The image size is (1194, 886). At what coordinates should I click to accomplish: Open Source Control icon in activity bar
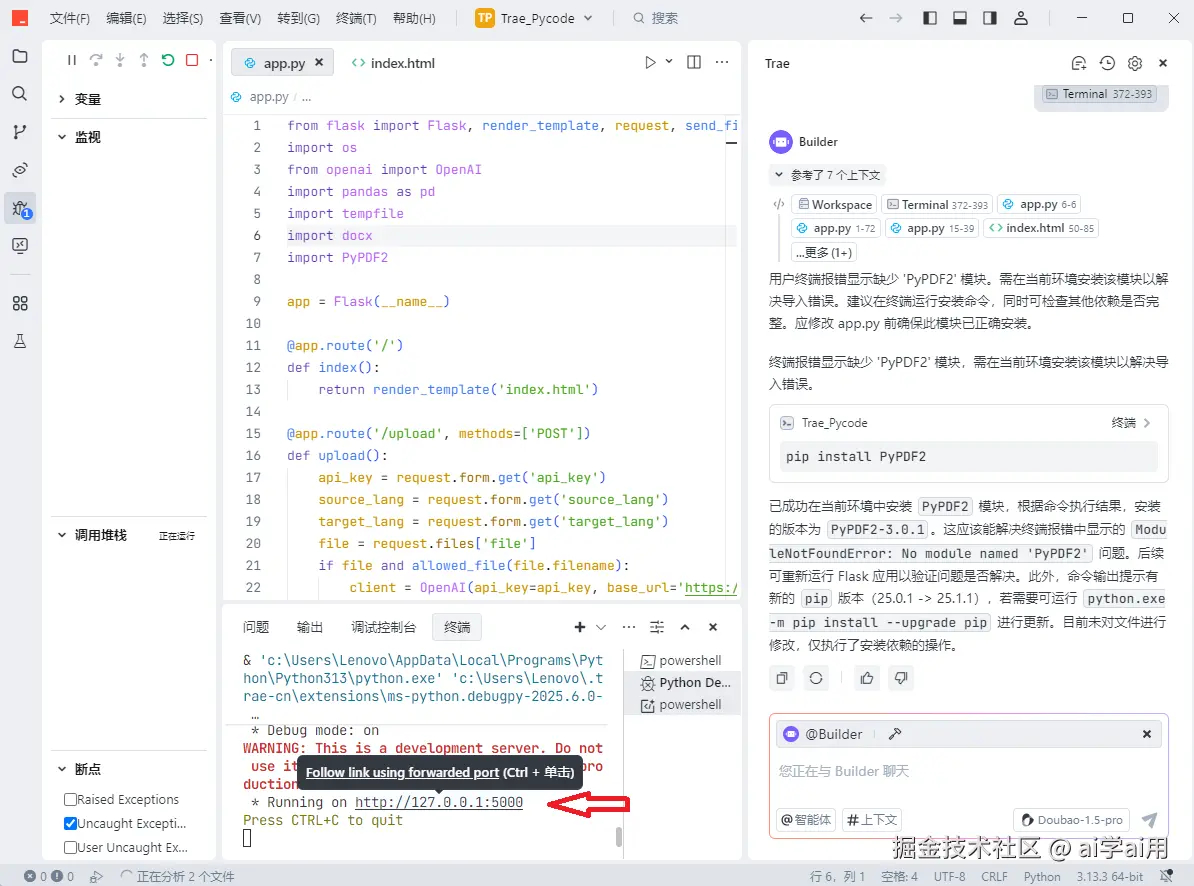tap(20, 132)
